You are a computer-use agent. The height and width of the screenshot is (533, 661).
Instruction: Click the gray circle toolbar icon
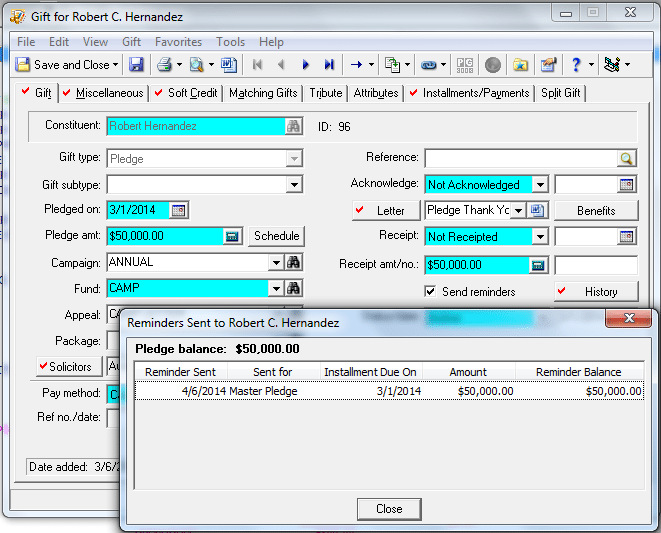click(493, 65)
